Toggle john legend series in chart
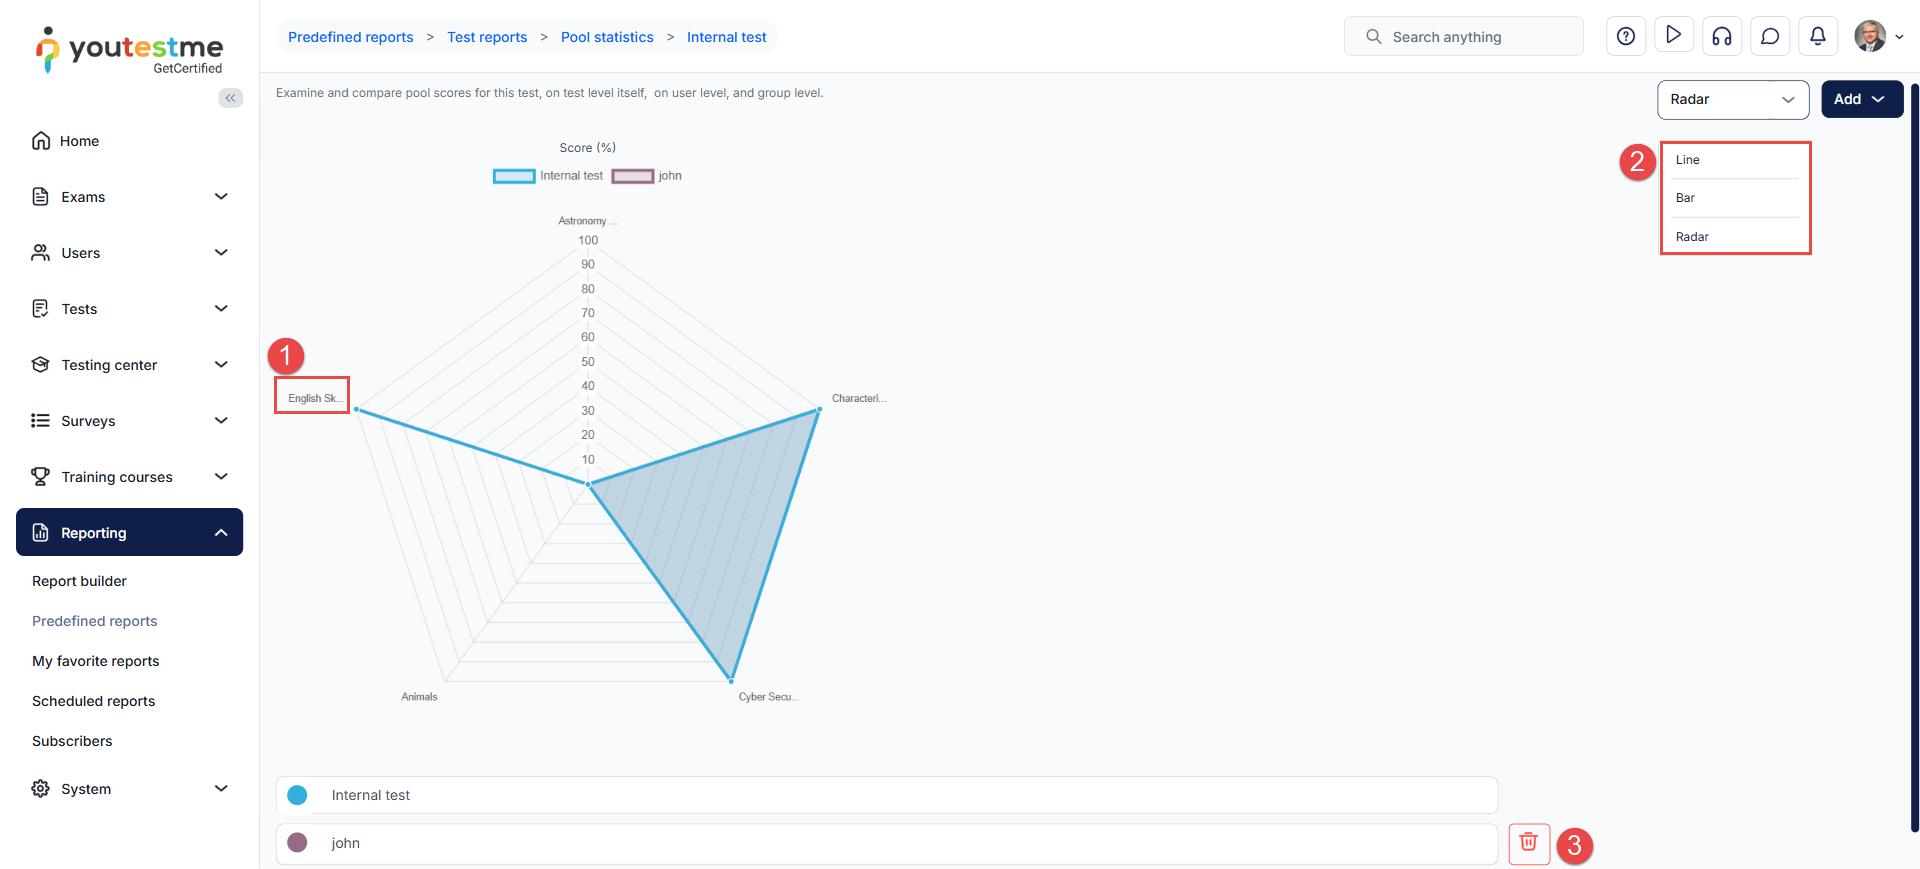 pos(647,176)
